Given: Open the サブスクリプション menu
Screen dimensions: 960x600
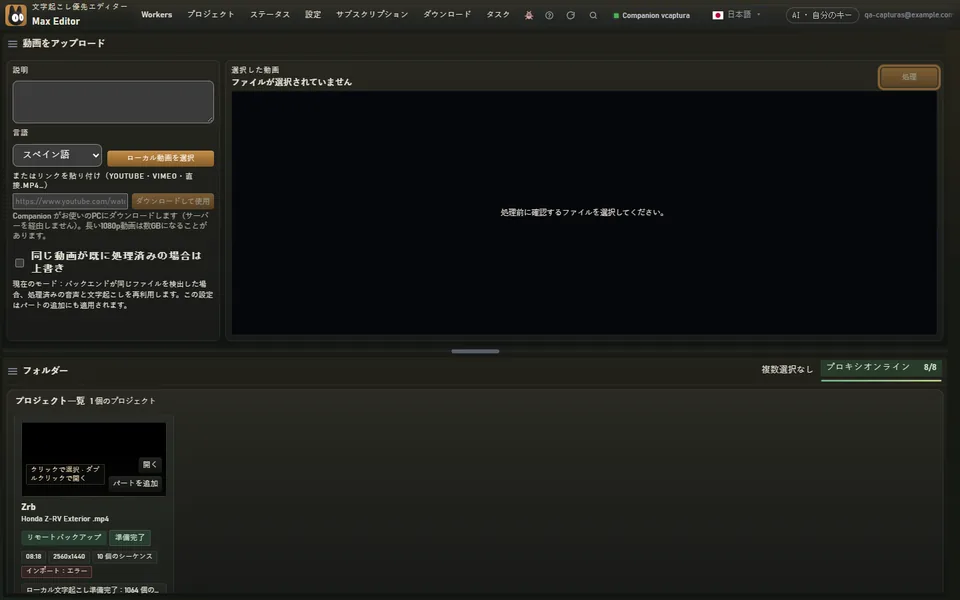Looking at the screenshot, I should (372, 15).
